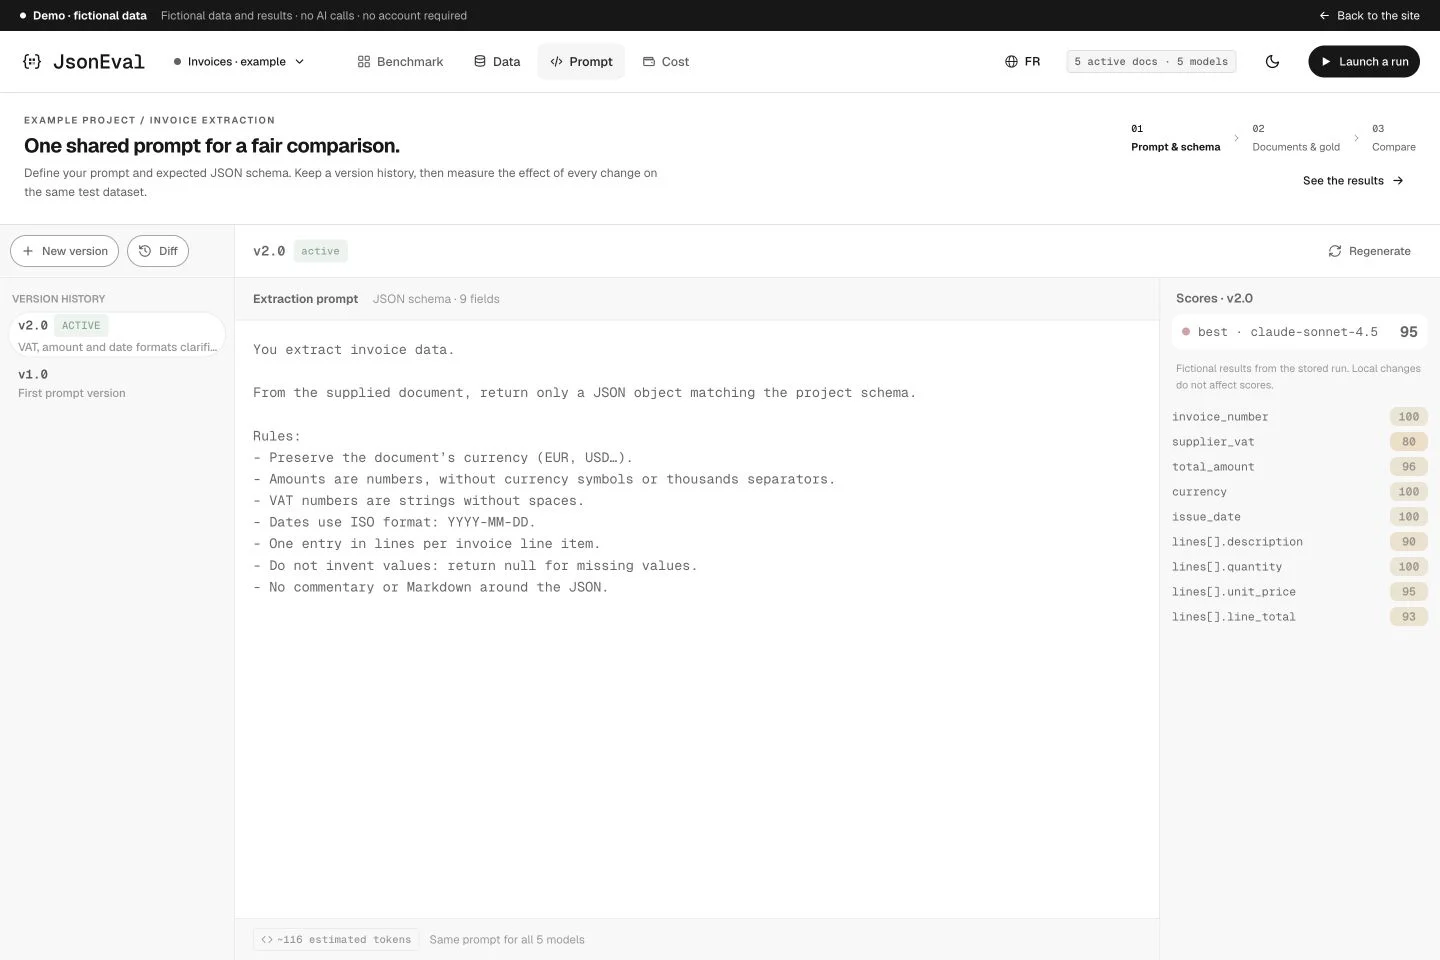Image resolution: width=1440 pixels, height=960 pixels.
Task: Click the Scores · v2.0 heading
Action: tap(1214, 298)
